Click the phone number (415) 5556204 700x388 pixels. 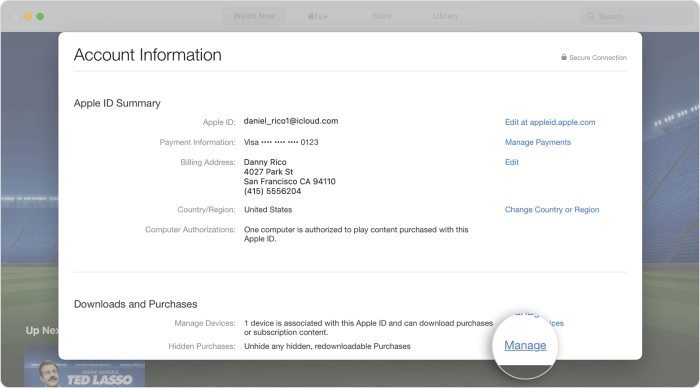tap(272, 192)
